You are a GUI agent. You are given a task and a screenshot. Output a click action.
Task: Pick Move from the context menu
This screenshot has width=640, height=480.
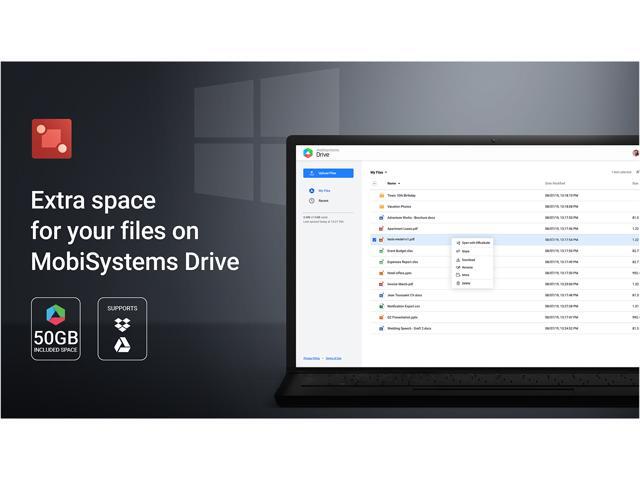tap(473, 275)
